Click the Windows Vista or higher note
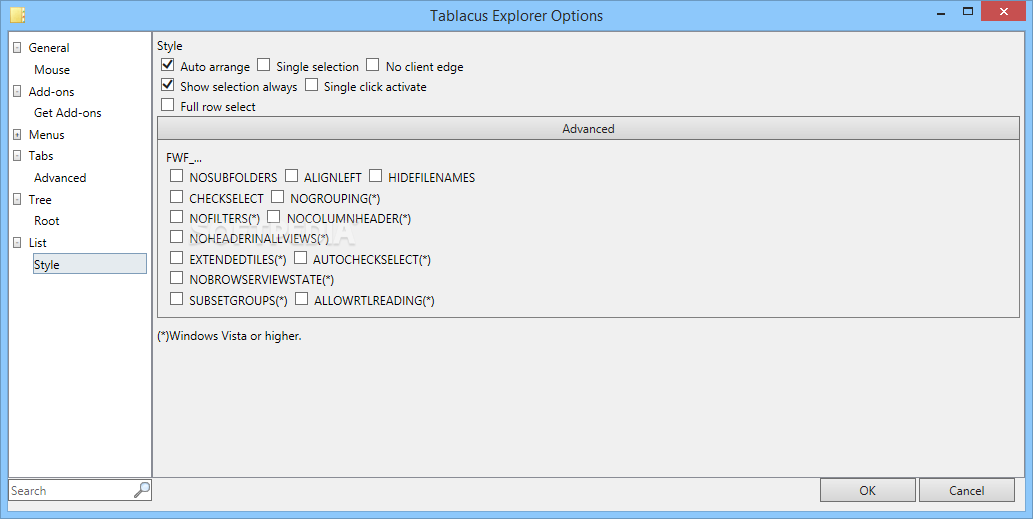 click(x=229, y=336)
